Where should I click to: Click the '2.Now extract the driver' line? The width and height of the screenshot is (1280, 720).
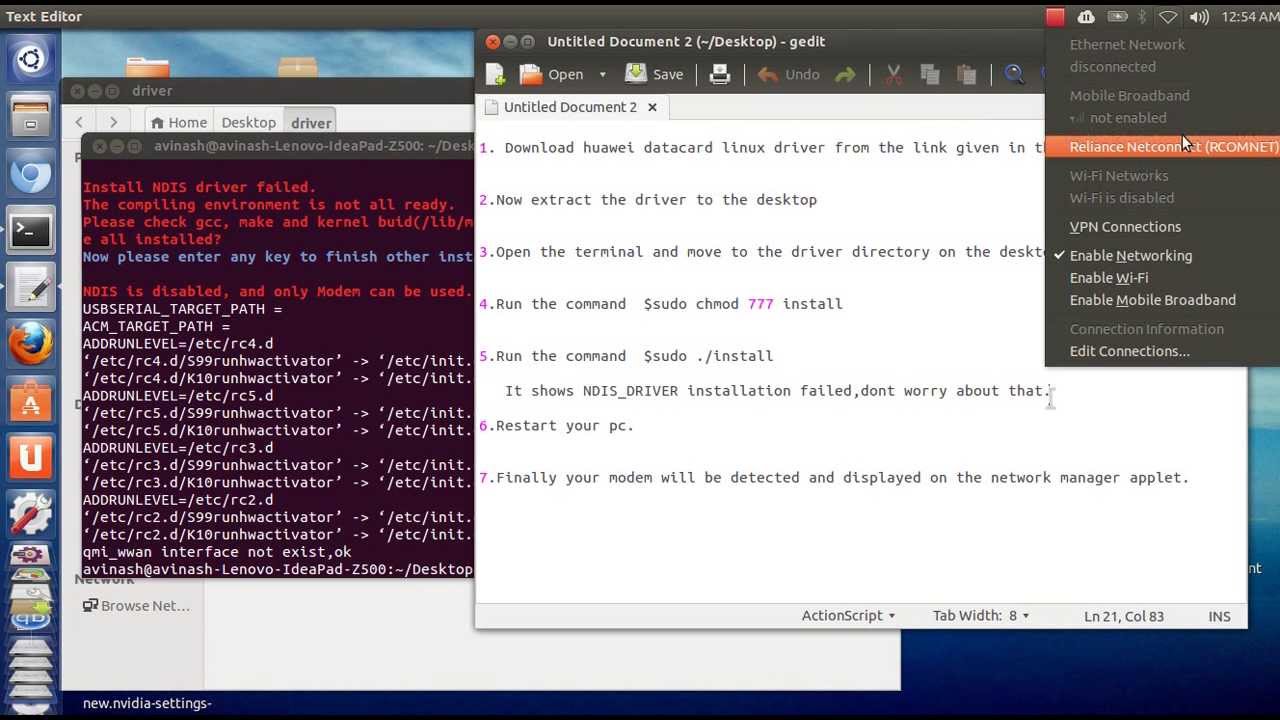tap(648, 199)
